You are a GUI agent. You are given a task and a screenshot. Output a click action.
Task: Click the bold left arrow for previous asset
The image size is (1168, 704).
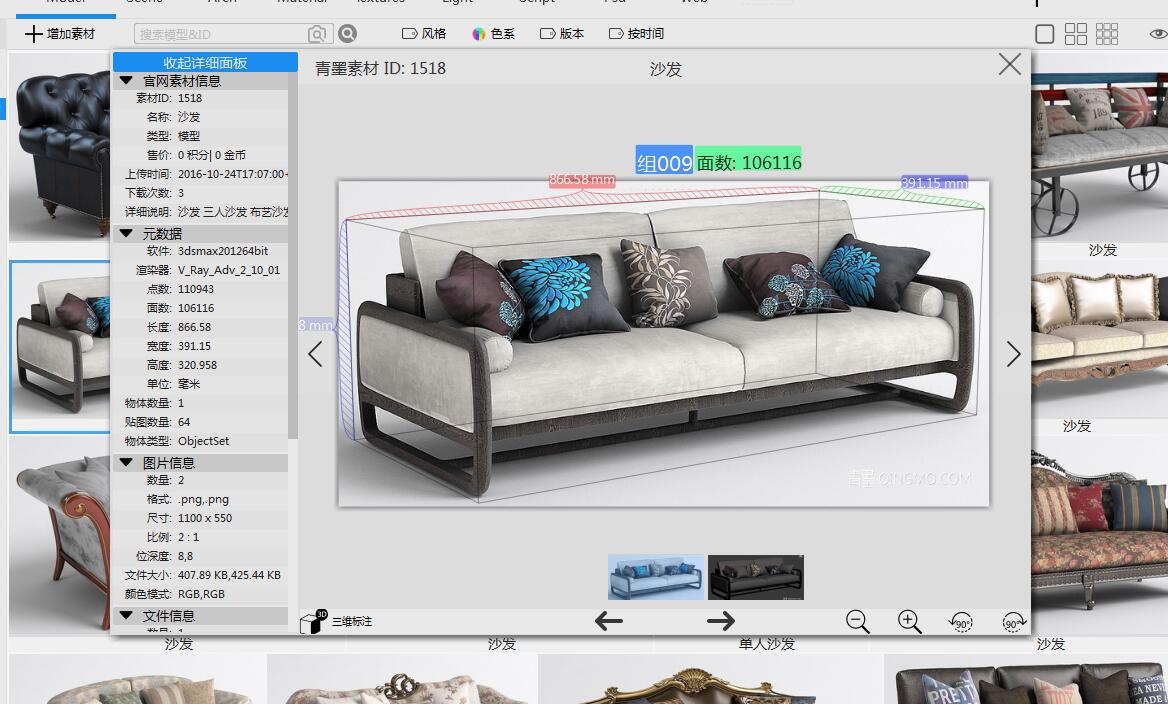(609, 621)
